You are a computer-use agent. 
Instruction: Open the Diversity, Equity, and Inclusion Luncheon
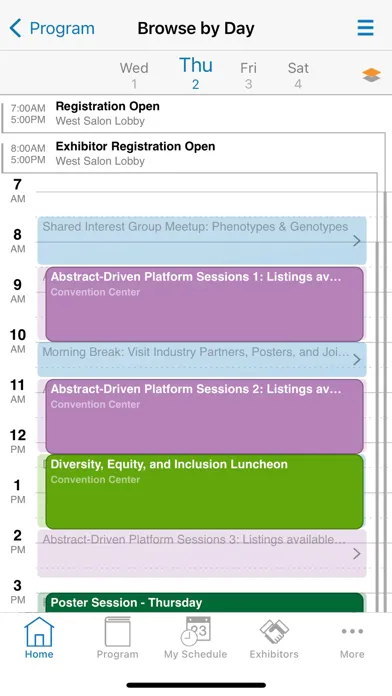point(205,491)
